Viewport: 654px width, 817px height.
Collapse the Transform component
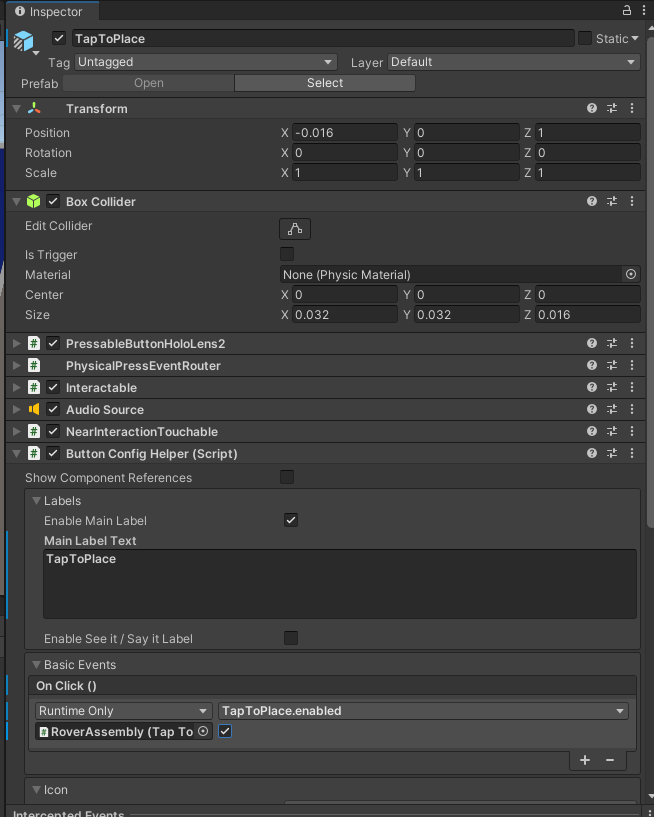(x=17, y=108)
